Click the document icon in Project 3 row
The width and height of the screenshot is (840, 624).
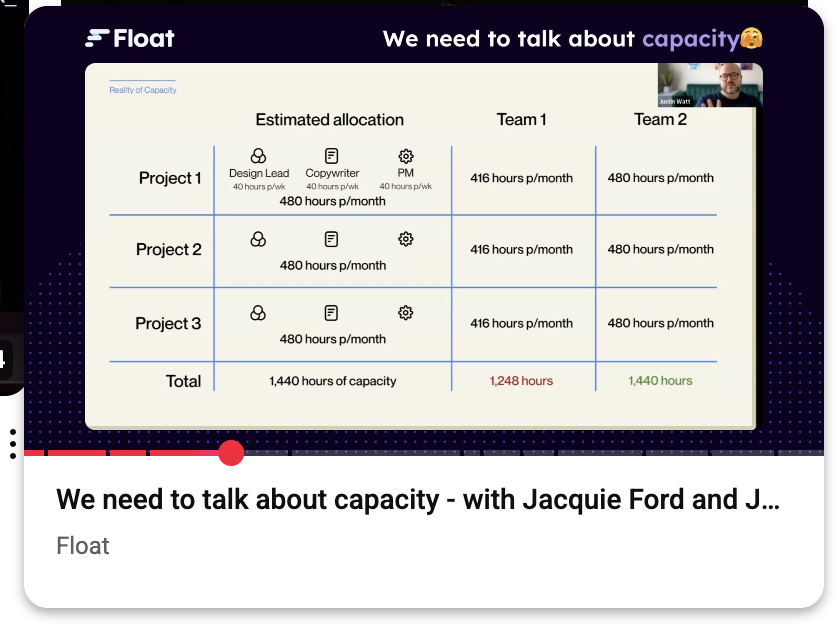(x=332, y=313)
